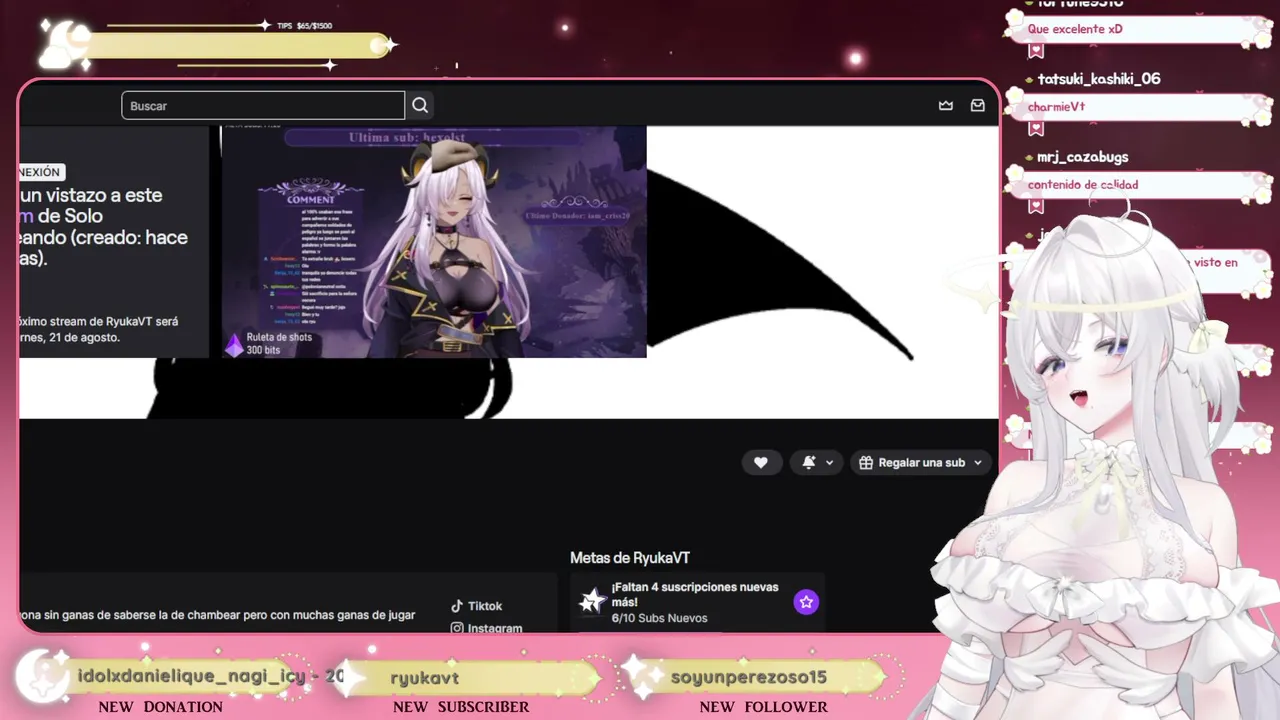Image resolution: width=1280 pixels, height=720 pixels.
Task: Click the 'ryukavt' new subscriber name
Action: point(425,677)
